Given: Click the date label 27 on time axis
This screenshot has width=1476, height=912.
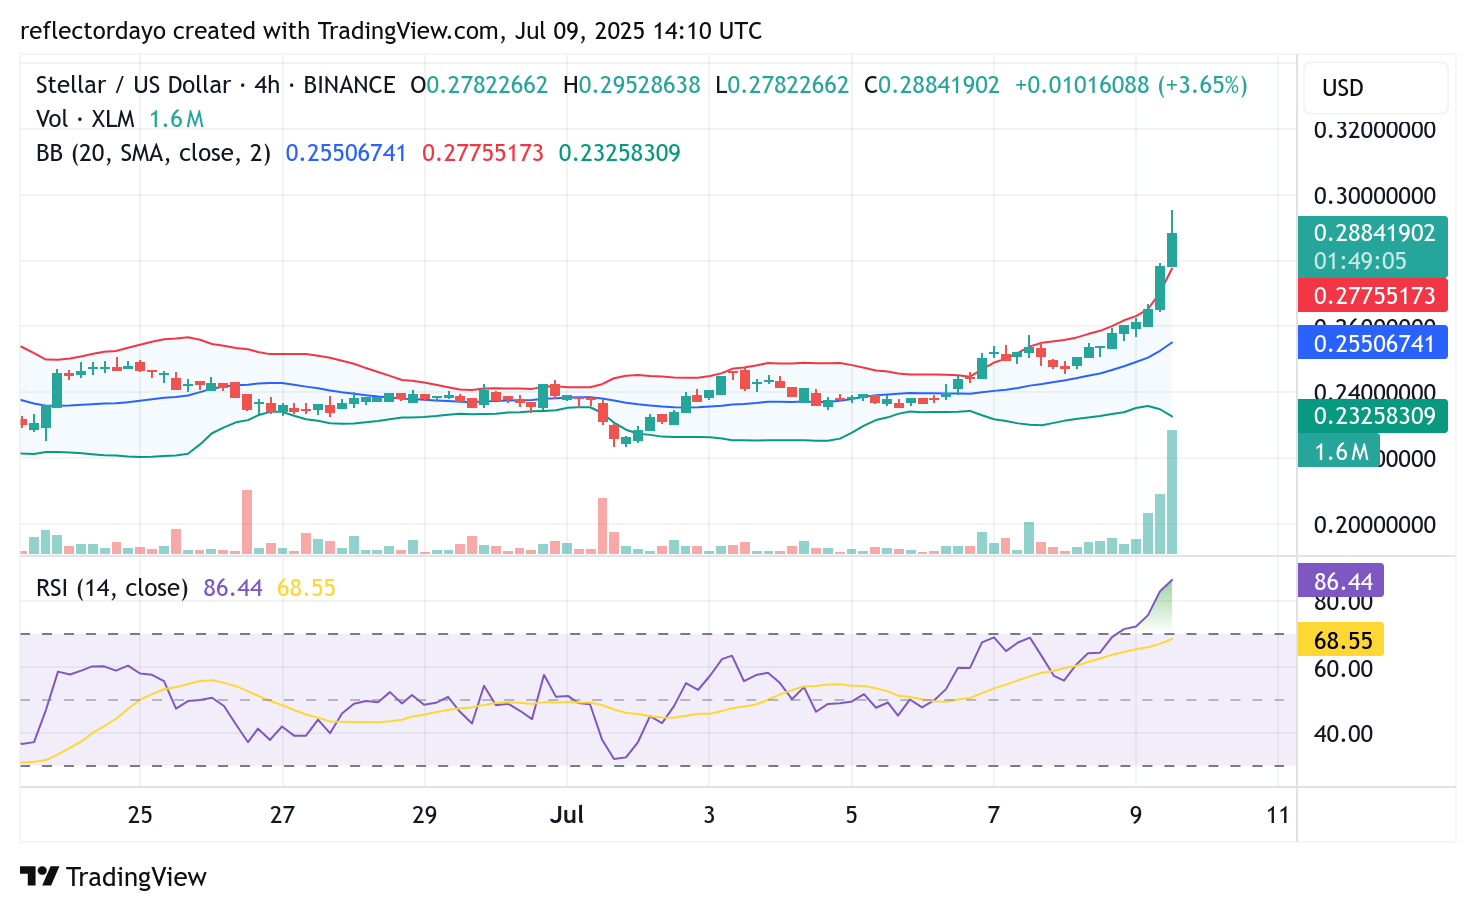Looking at the screenshot, I should (282, 815).
